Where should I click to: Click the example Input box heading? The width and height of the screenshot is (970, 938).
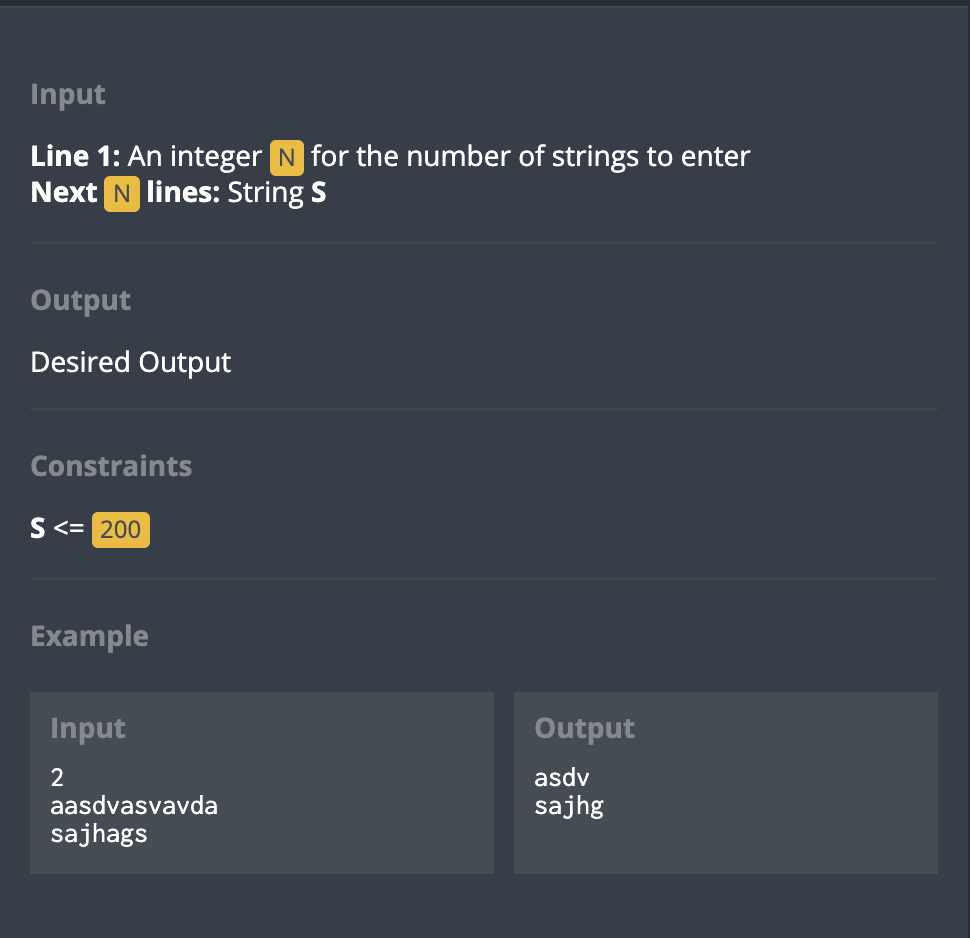[x=88, y=728]
